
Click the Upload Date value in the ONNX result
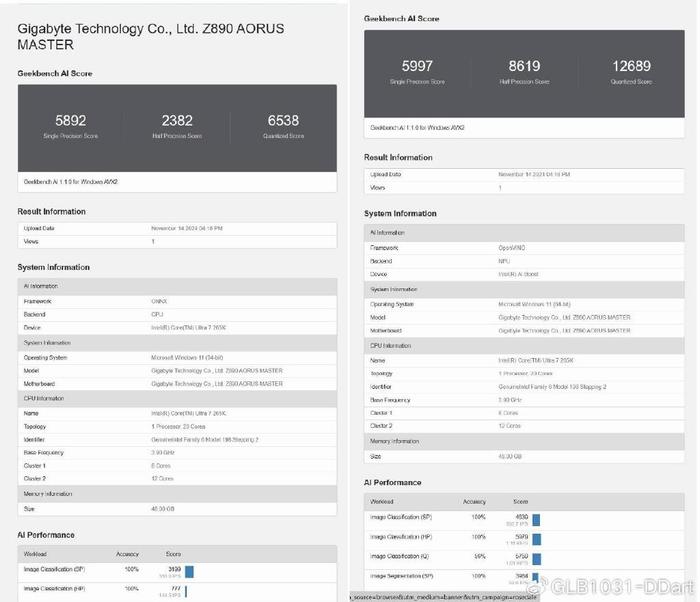coord(187,228)
